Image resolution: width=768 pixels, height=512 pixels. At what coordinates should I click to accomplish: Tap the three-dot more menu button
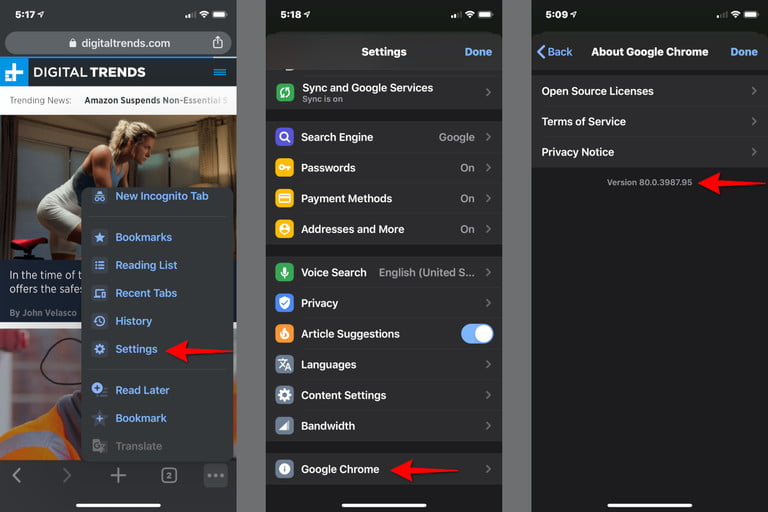216,475
